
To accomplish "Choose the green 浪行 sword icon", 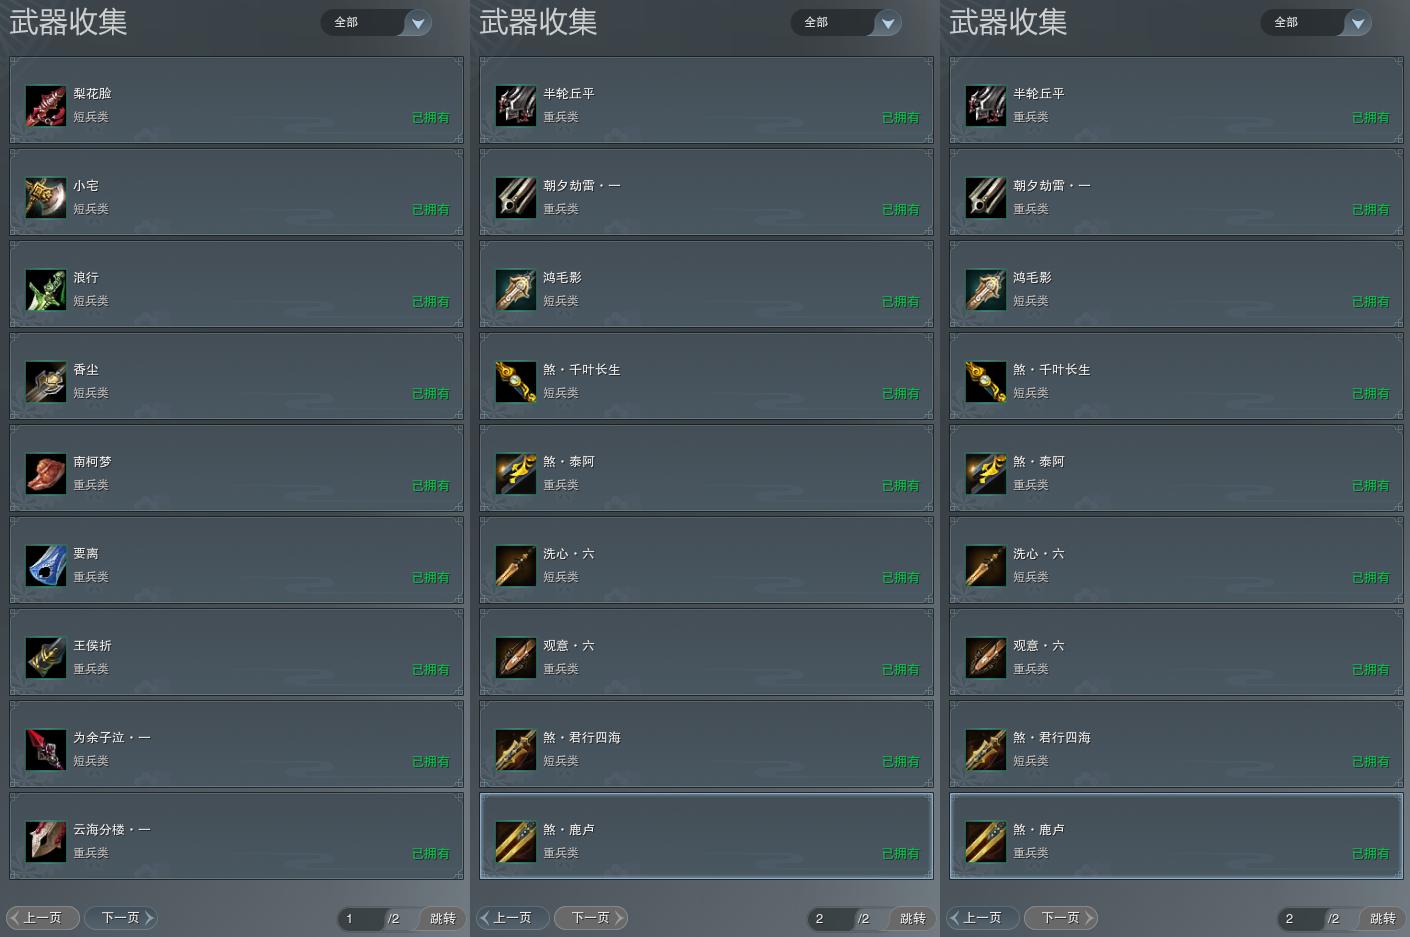I will 45,289.
